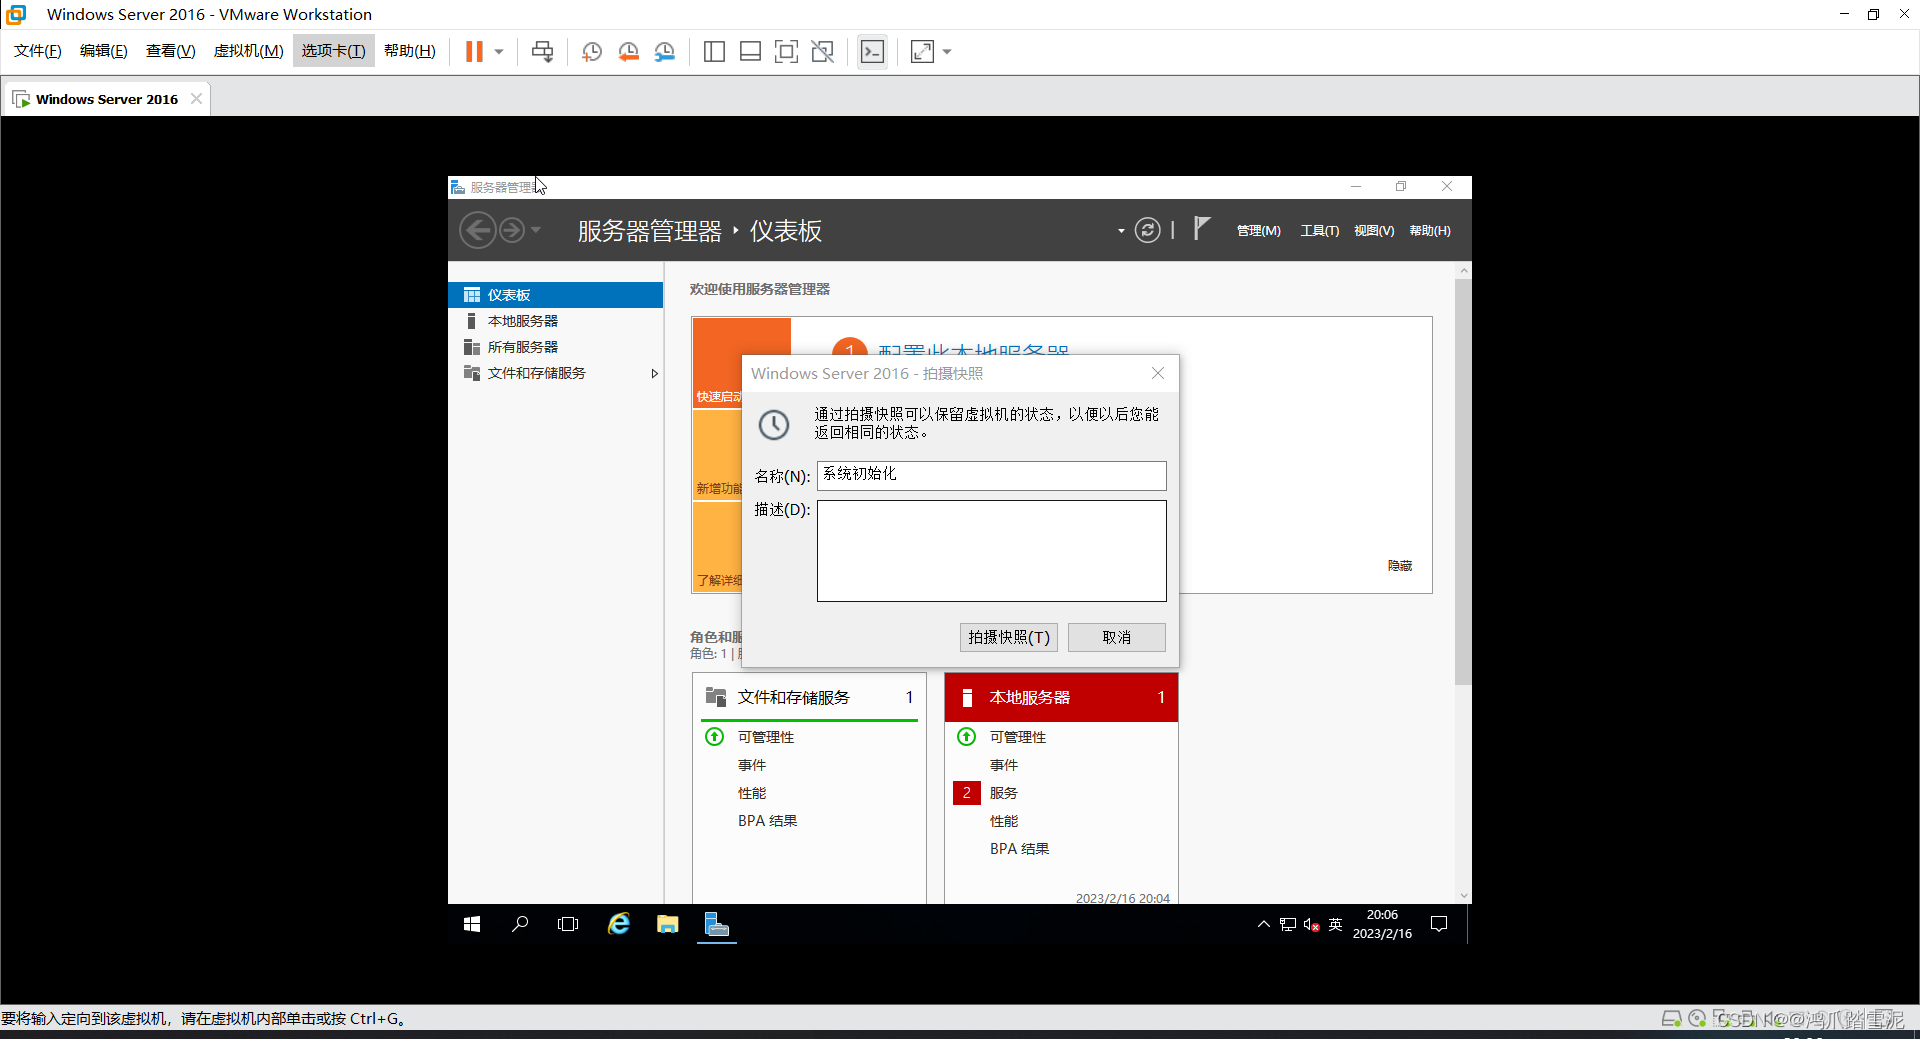This screenshot has height=1039, width=1920.
Task: Select 所有服务器 in the sidebar
Action: (556, 347)
